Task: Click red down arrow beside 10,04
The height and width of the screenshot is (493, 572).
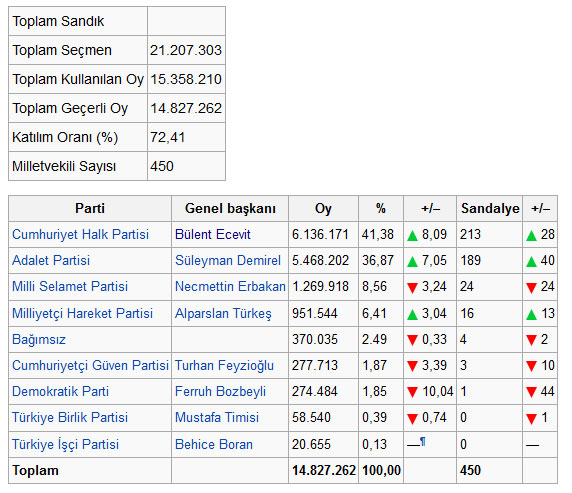Action: pos(412,392)
